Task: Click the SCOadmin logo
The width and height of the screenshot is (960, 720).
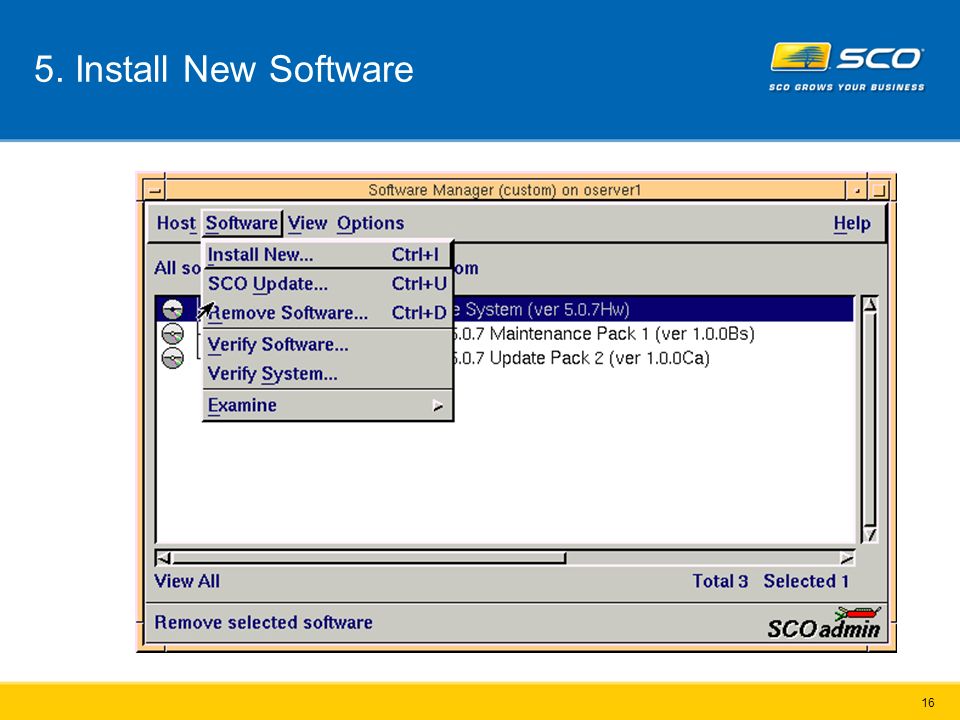Action: click(823, 623)
